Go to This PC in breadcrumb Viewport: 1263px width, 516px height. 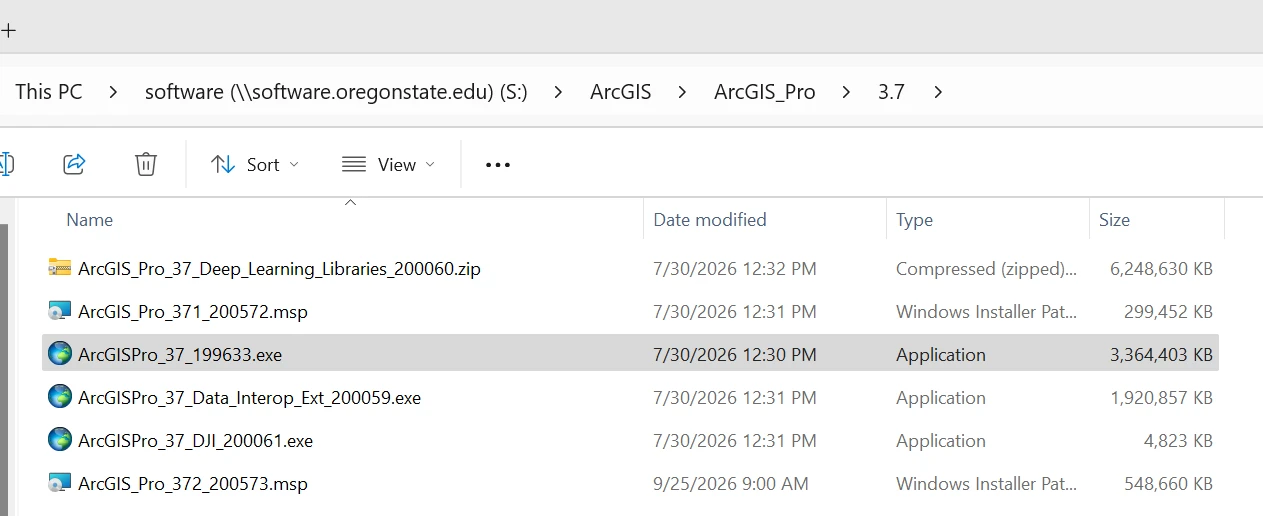(48, 92)
